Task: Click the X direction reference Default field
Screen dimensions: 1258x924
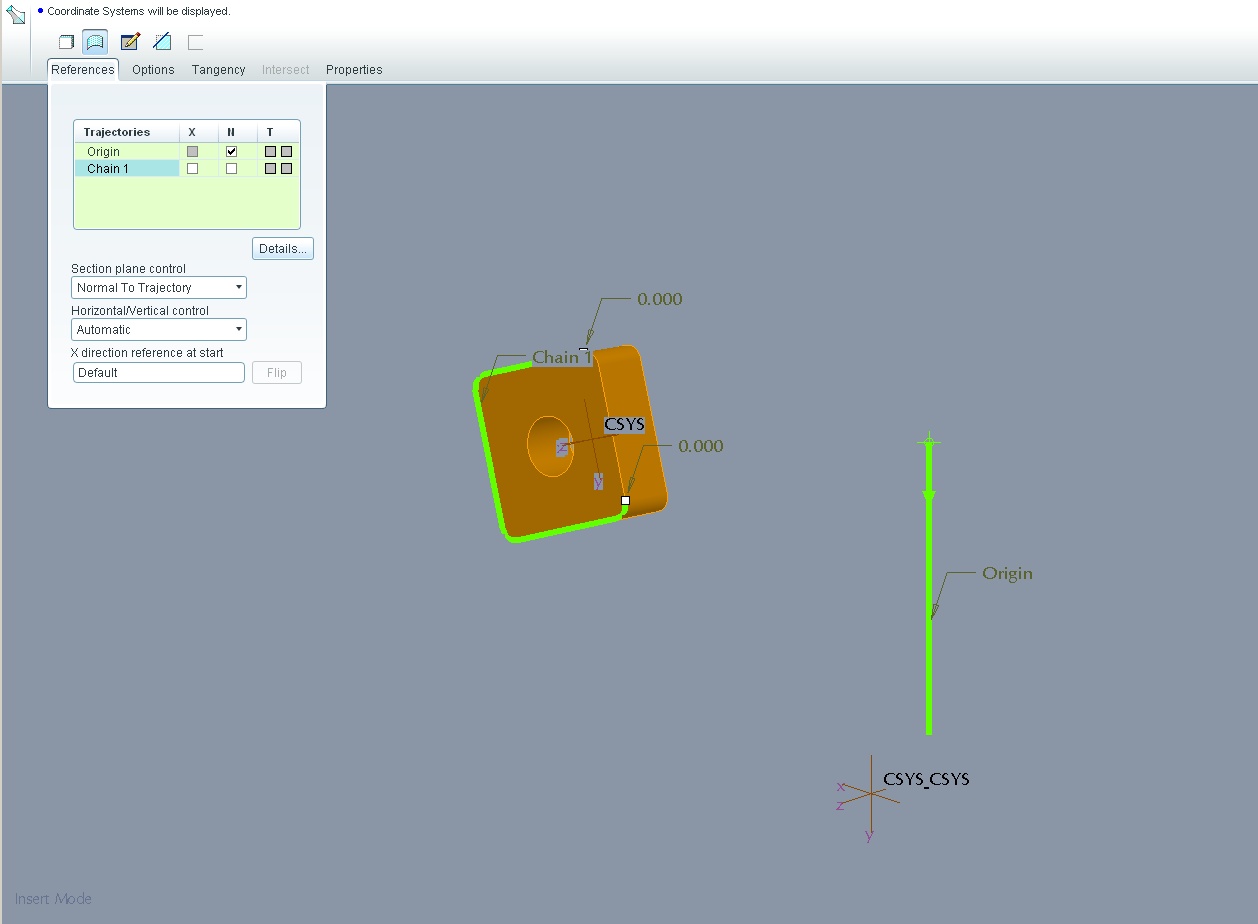Action: (x=158, y=372)
